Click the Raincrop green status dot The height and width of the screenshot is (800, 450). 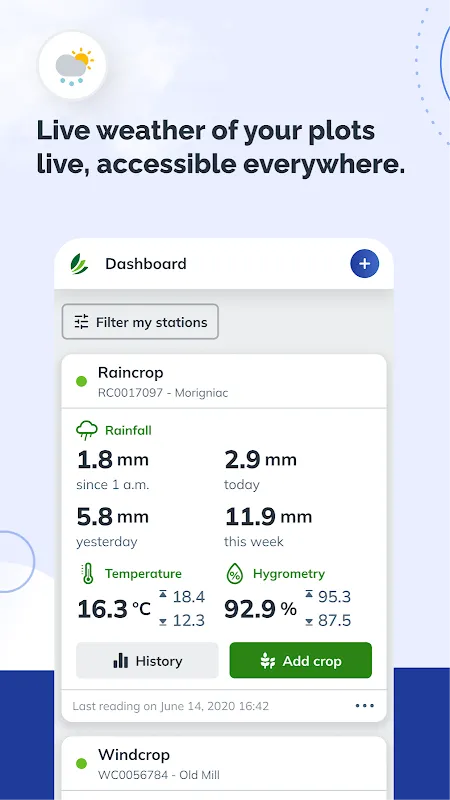click(x=82, y=381)
